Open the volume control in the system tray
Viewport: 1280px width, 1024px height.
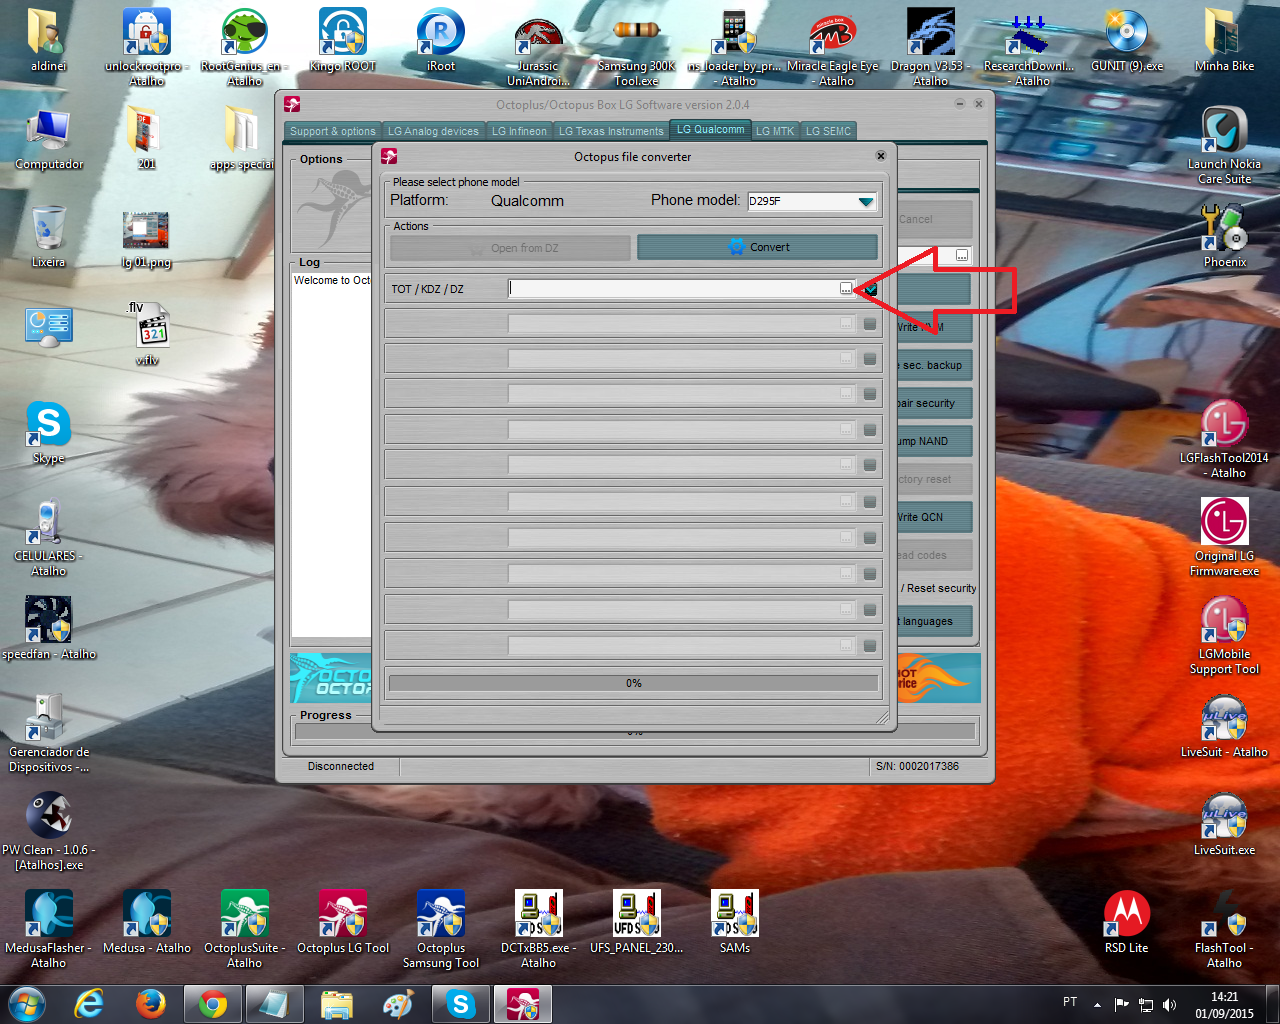tap(1169, 1004)
